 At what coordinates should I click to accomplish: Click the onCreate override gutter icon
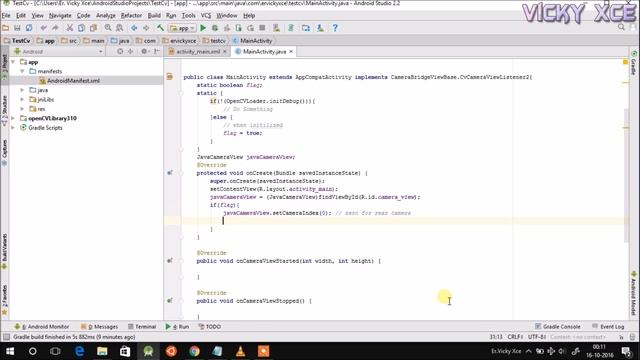[170, 173]
